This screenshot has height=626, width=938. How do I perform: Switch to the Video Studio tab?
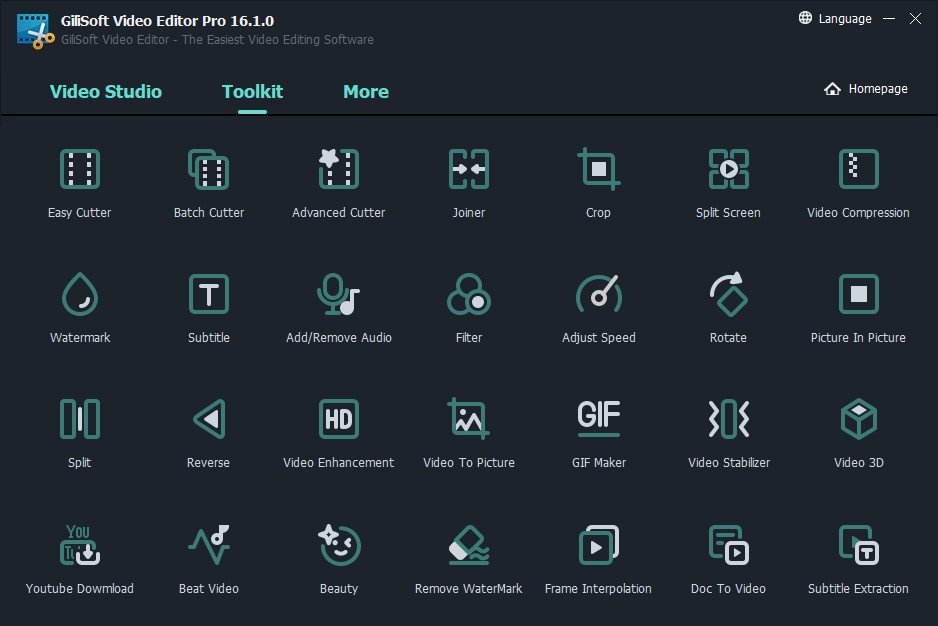click(105, 92)
